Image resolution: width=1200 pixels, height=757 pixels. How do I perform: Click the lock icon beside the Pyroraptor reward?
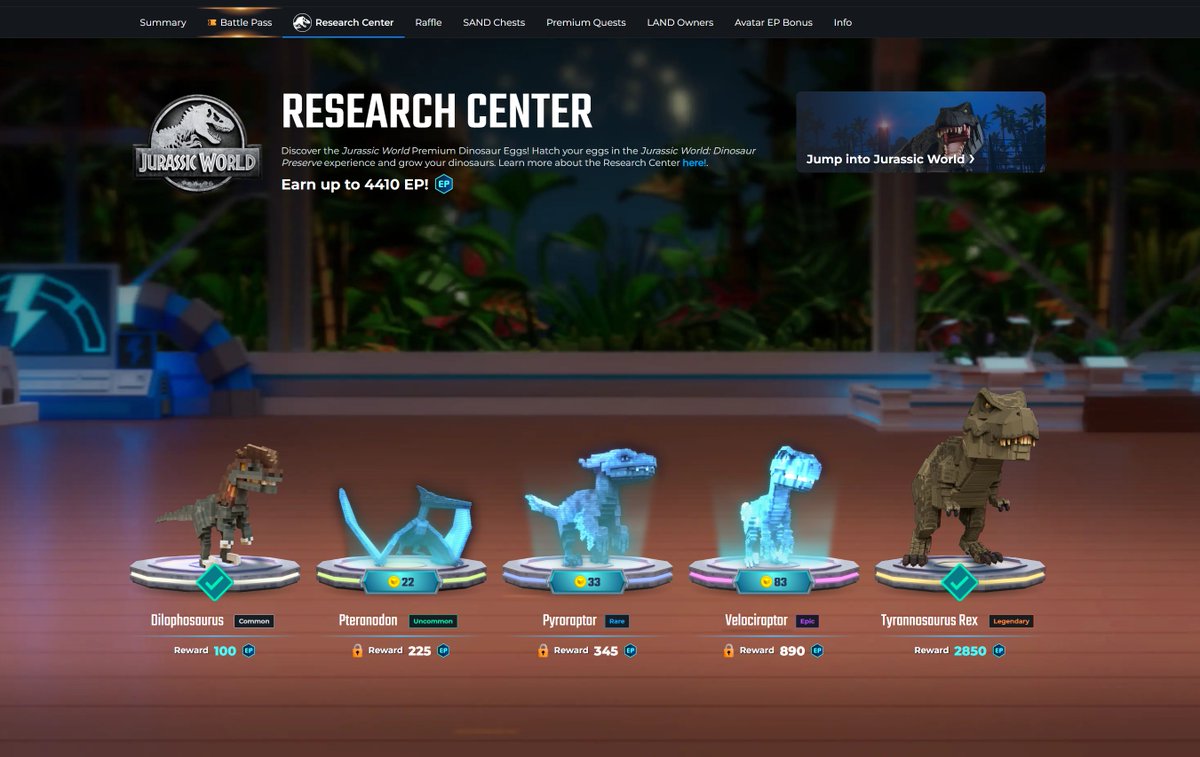(x=543, y=650)
